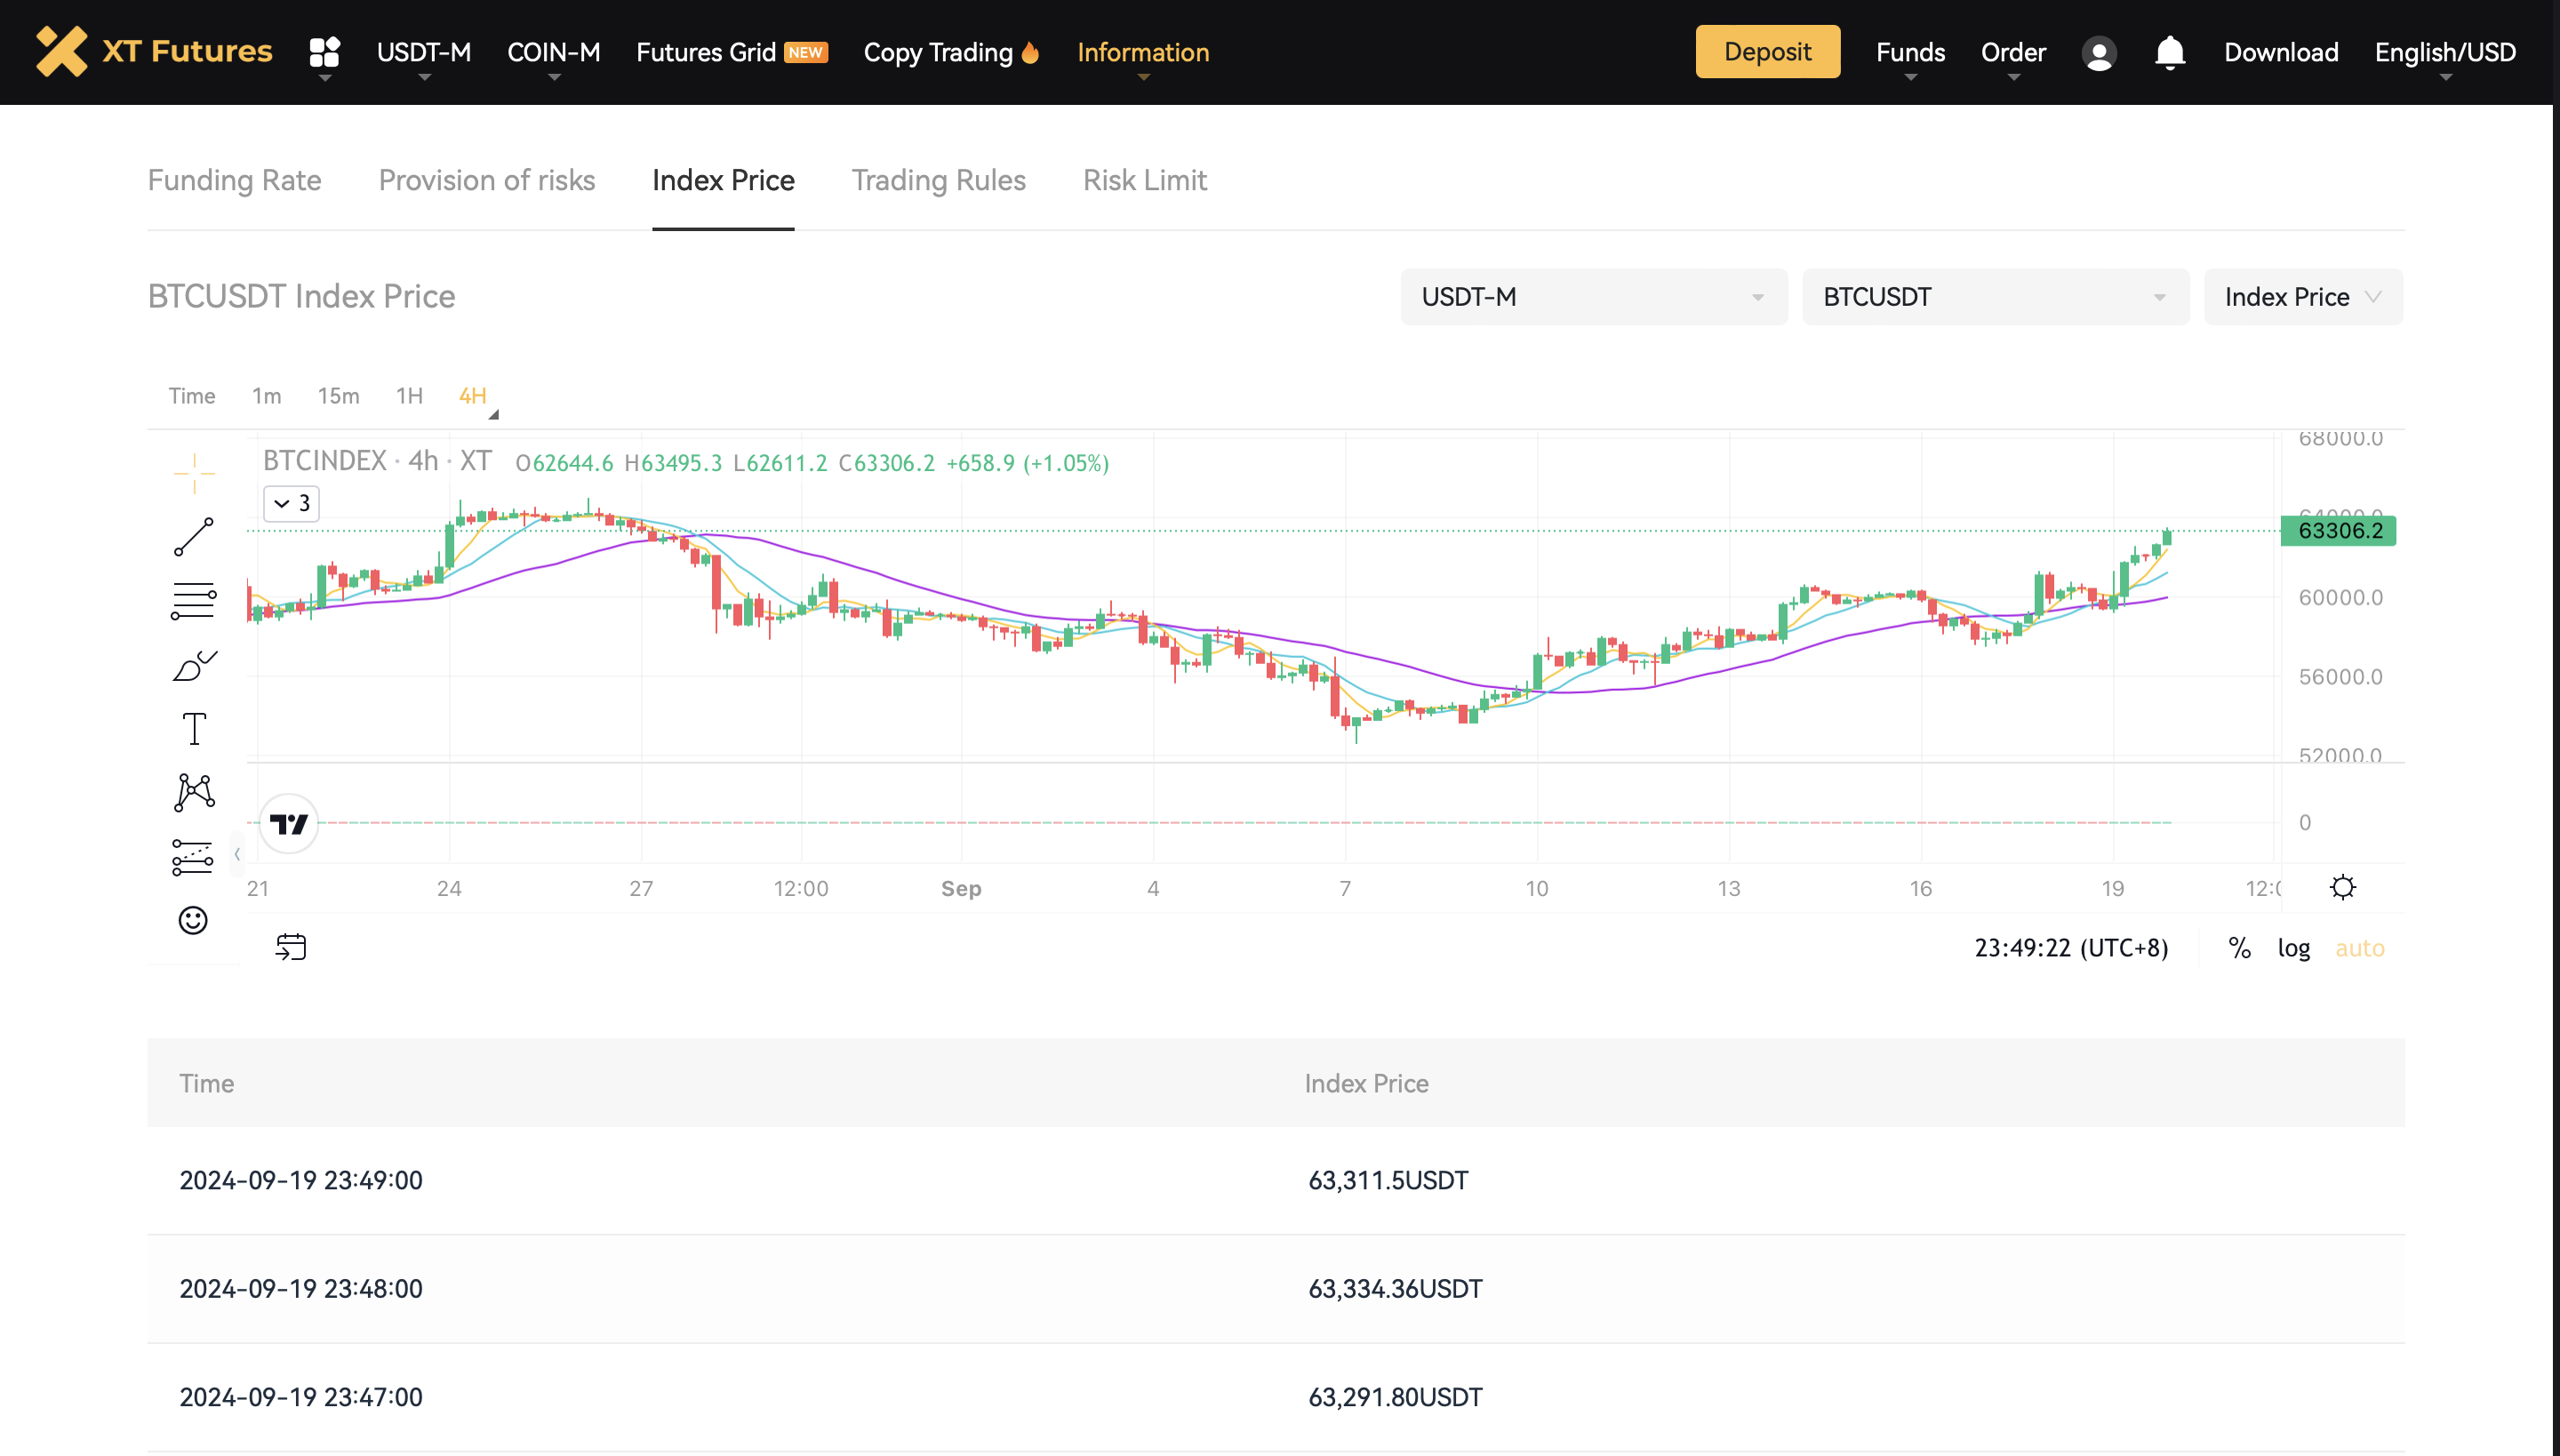Select the text annotation tool
This screenshot has width=2560, height=1456.
(193, 727)
